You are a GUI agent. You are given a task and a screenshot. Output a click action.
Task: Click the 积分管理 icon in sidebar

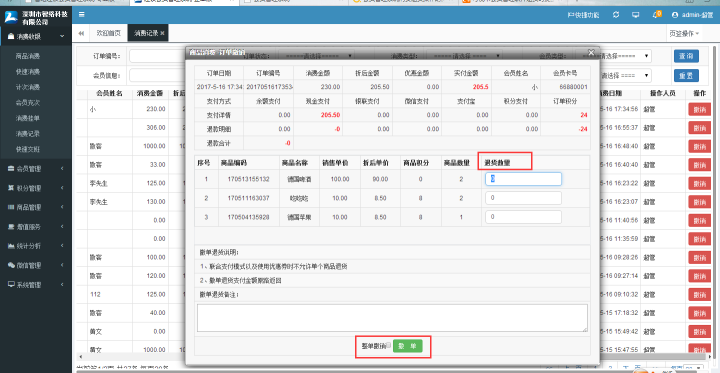(x=11, y=188)
